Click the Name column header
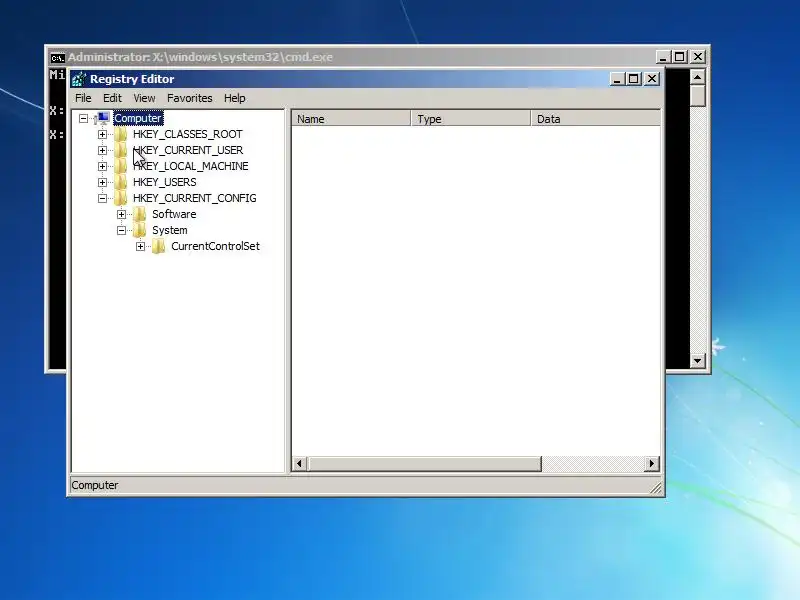This screenshot has height=600, width=800. click(352, 119)
